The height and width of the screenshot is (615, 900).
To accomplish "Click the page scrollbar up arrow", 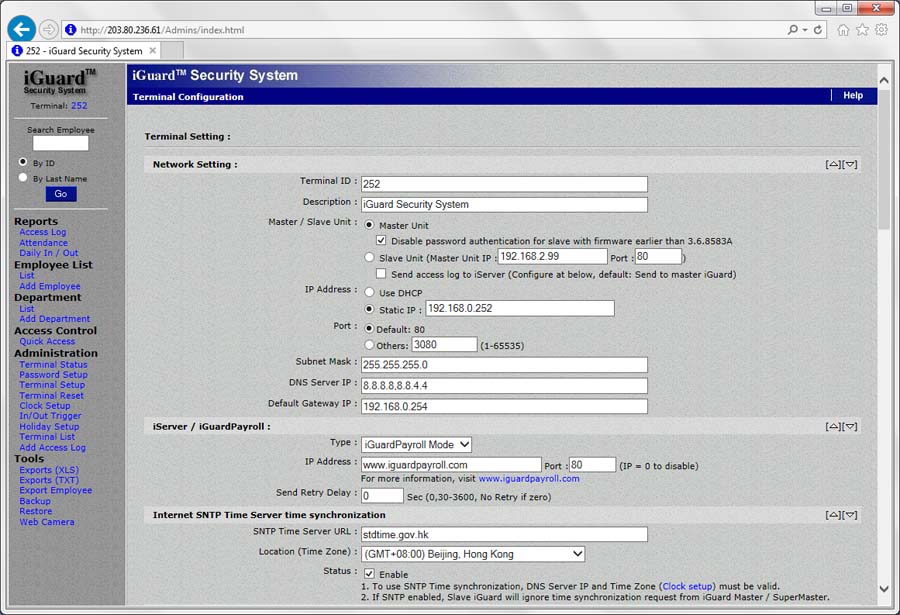I will tap(884, 81).
